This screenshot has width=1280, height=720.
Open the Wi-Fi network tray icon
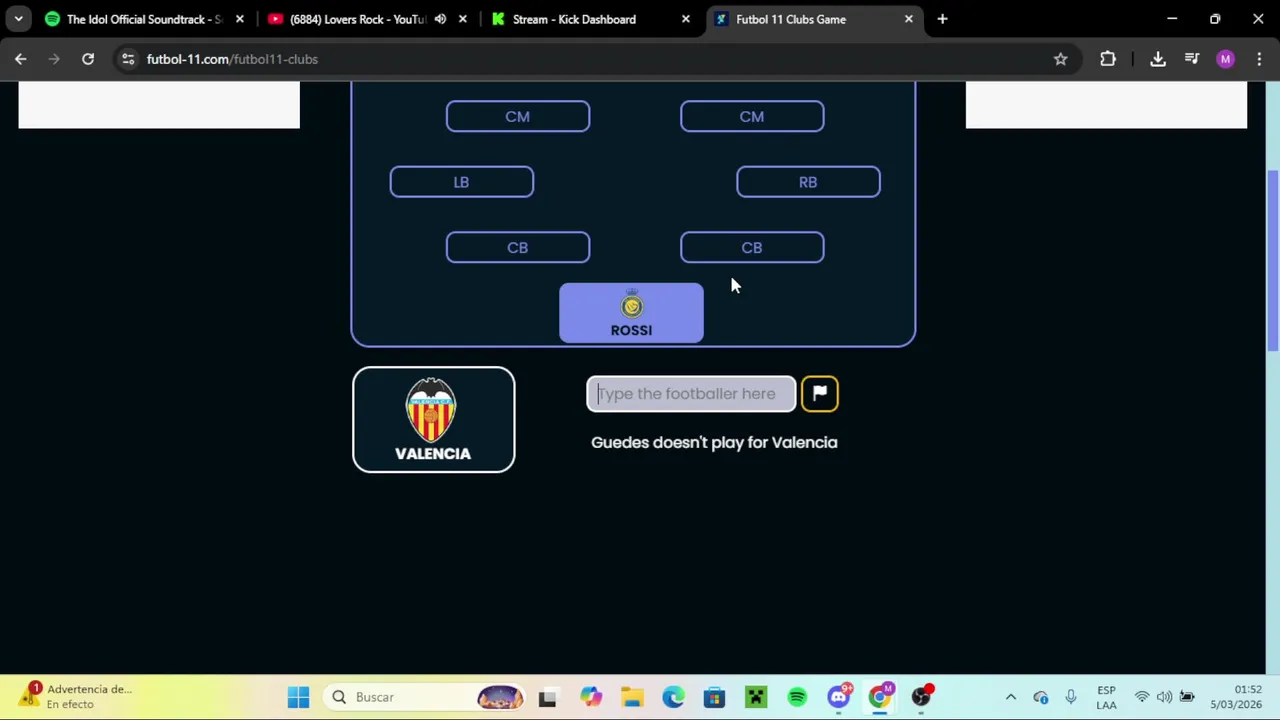tap(1141, 697)
